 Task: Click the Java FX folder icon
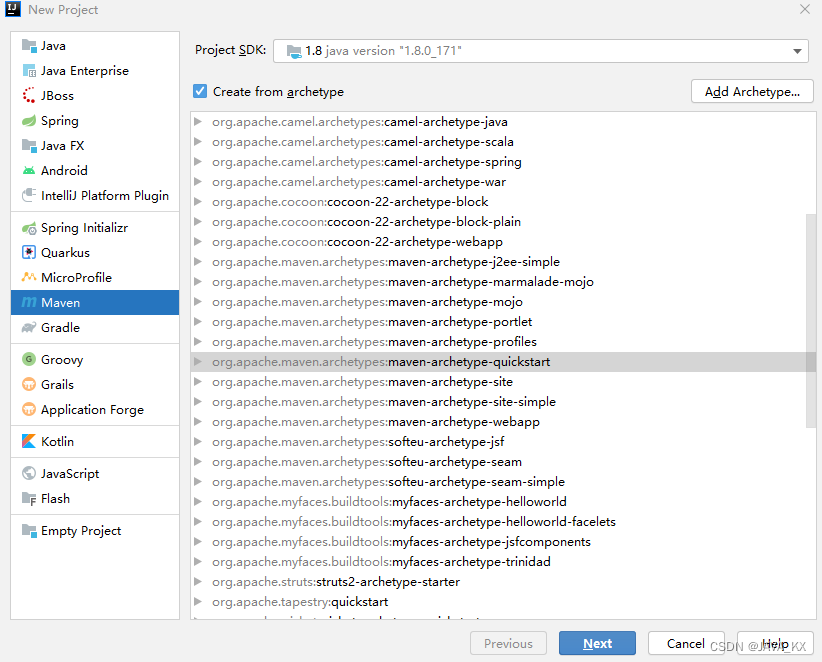pyautogui.click(x=29, y=145)
